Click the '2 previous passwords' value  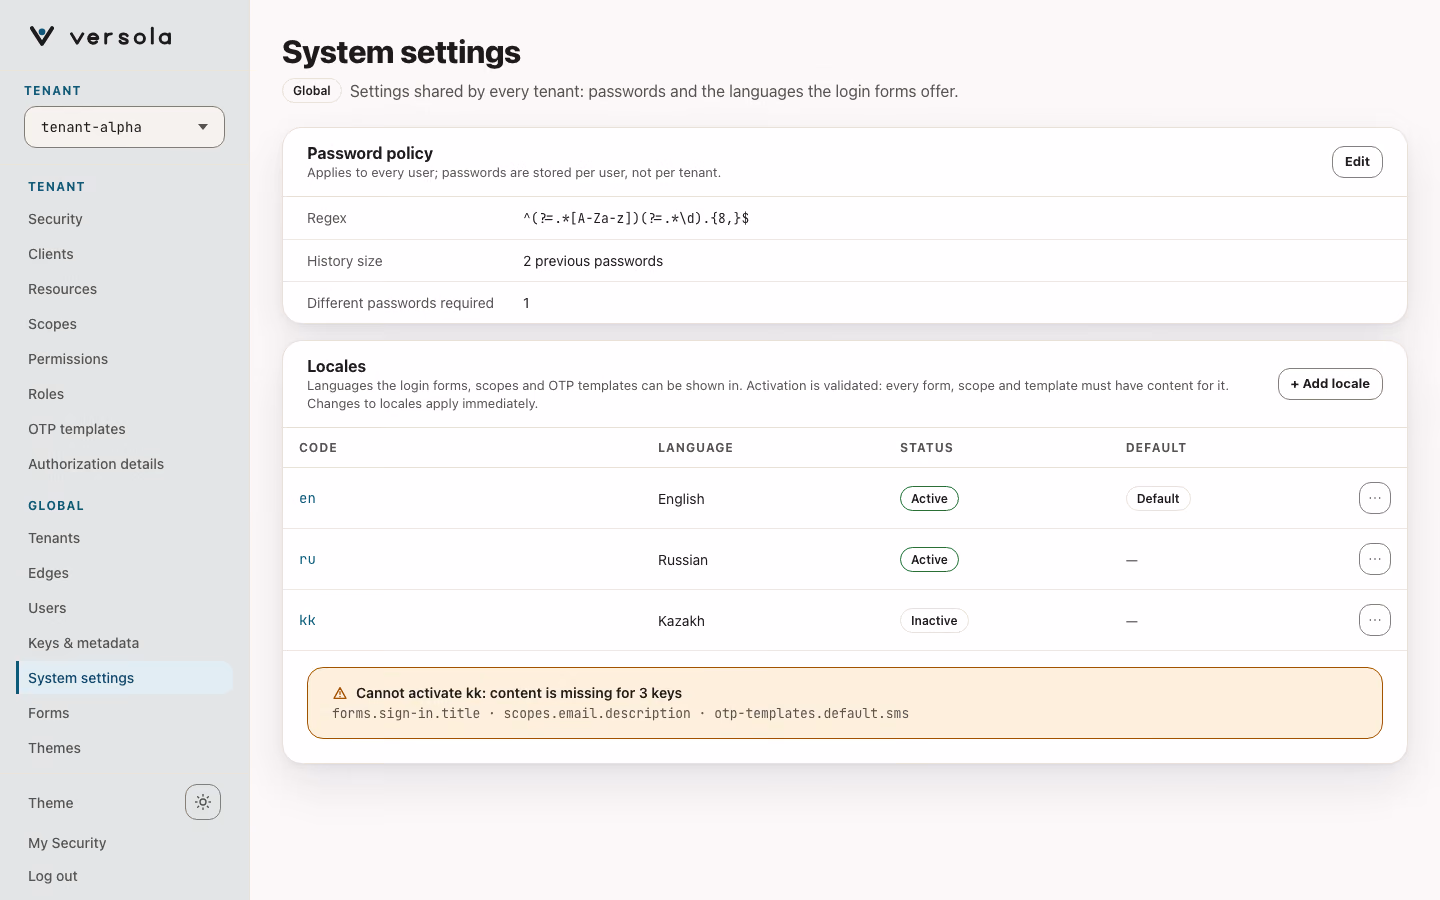(593, 261)
